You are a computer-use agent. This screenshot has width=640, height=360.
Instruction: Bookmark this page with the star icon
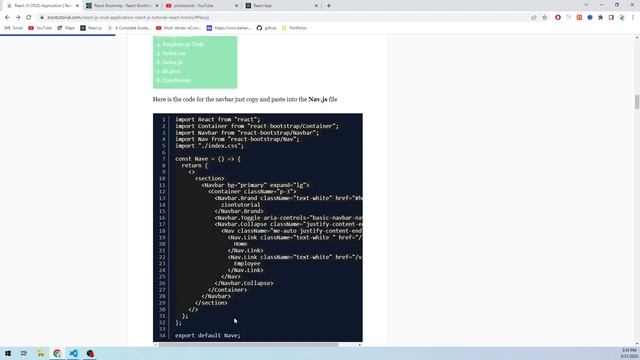[x=544, y=18]
